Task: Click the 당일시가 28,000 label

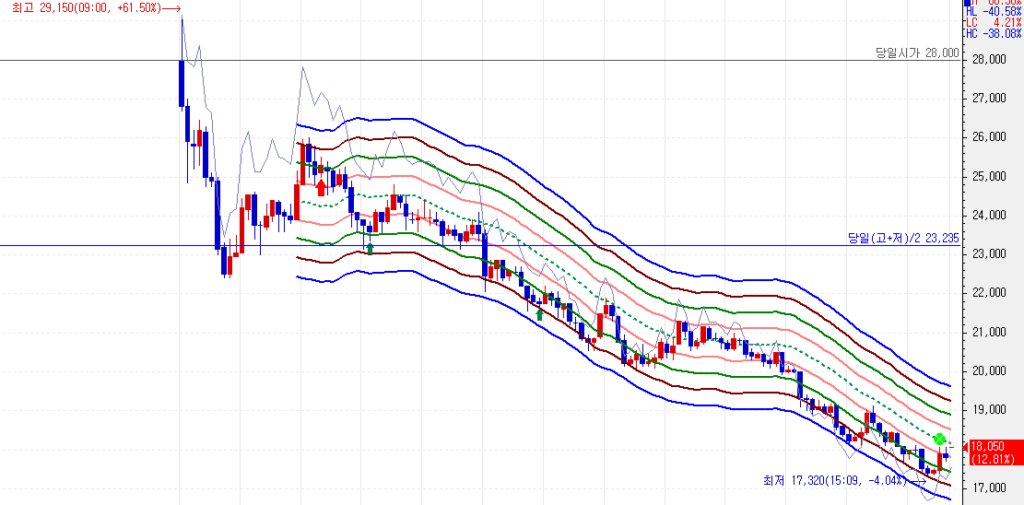Action: (x=918, y=53)
